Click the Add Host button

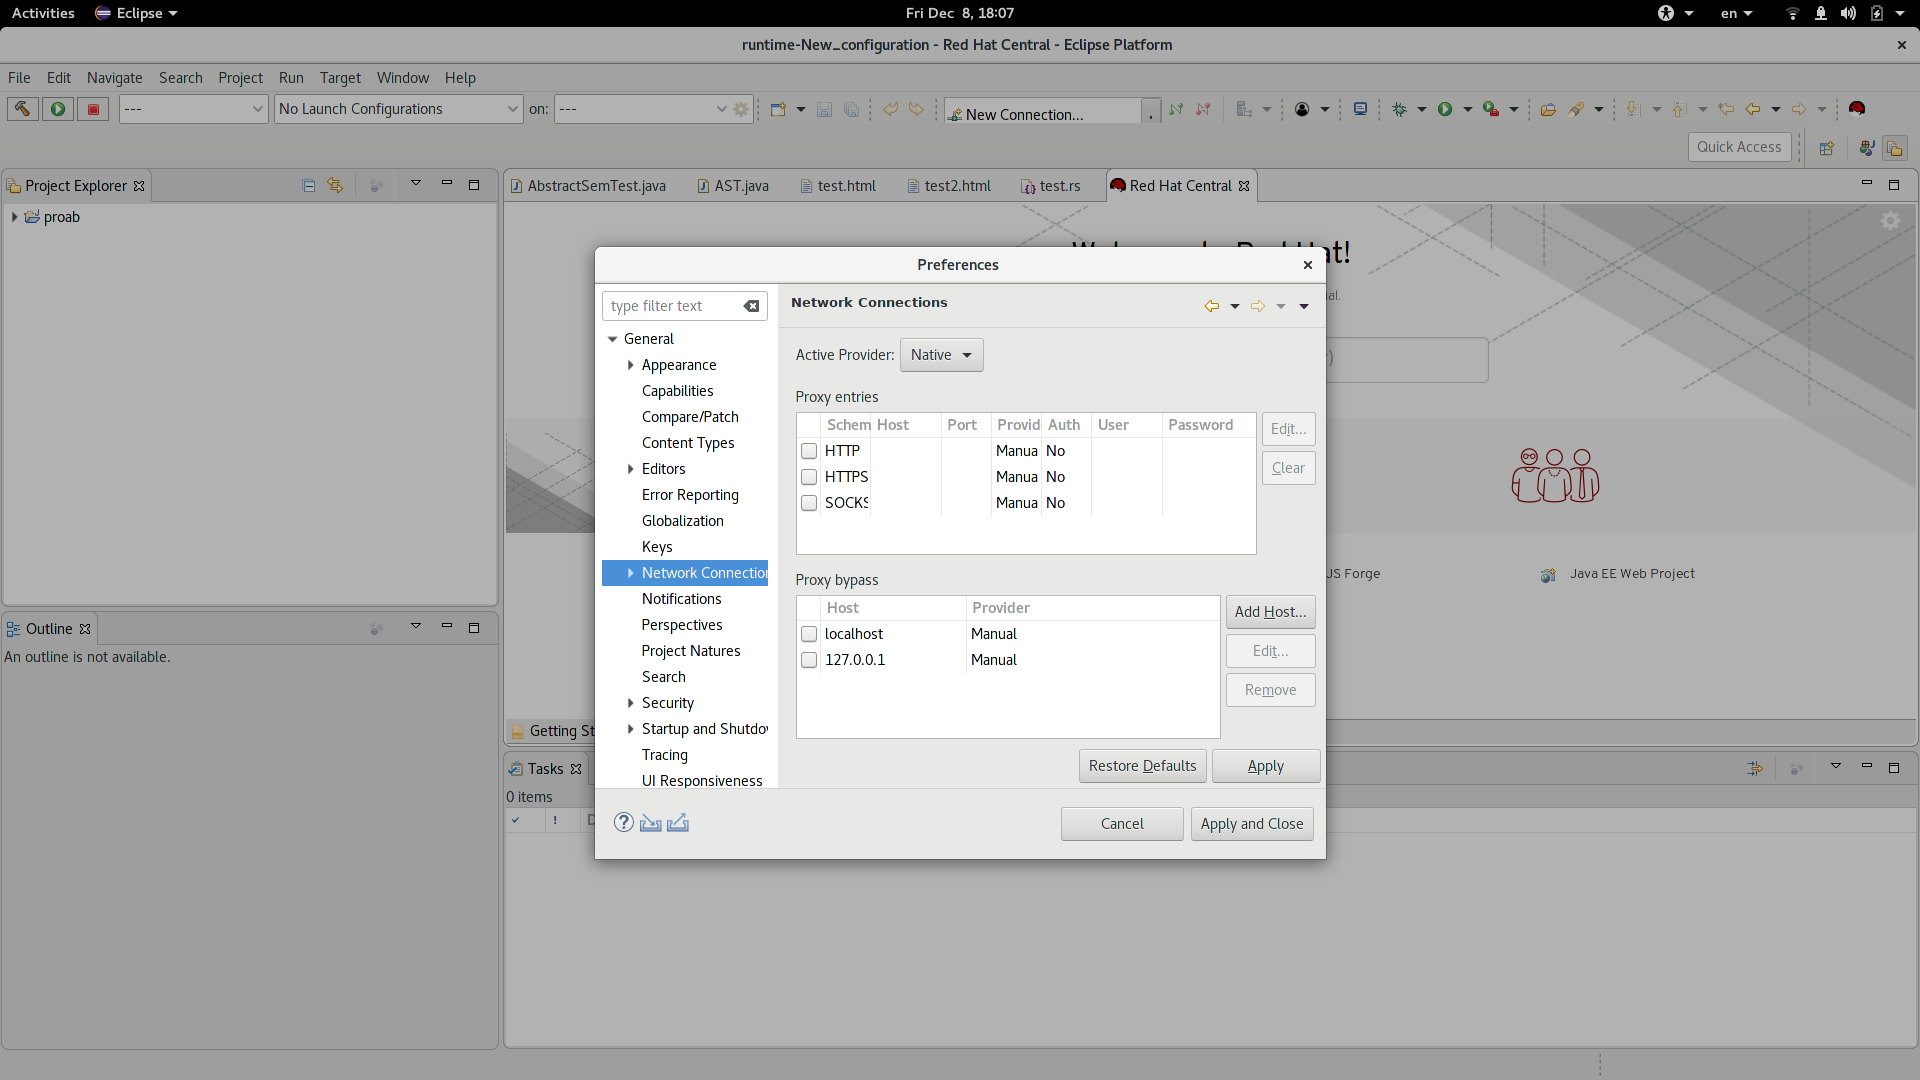[1270, 612]
